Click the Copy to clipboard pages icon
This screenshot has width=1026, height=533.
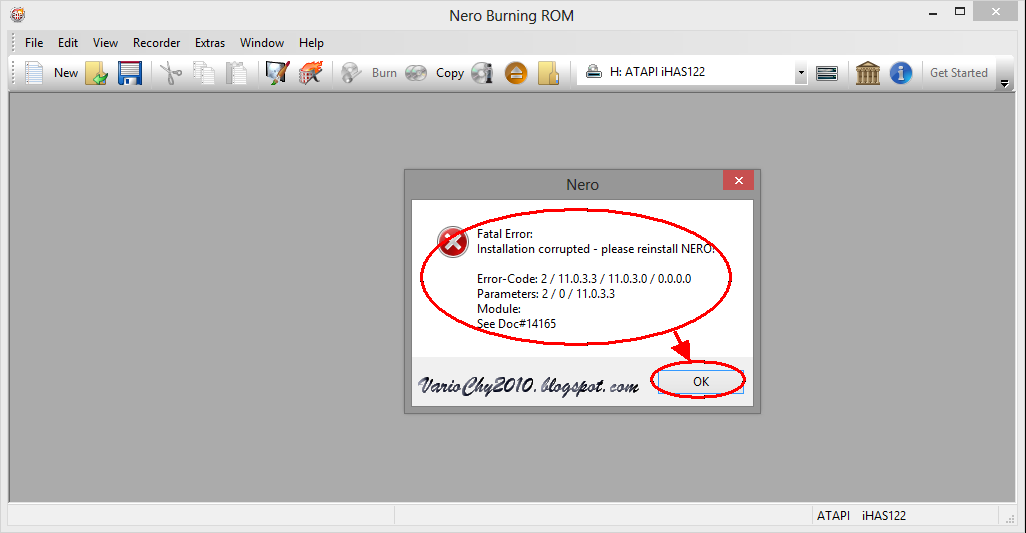coord(203,73)
